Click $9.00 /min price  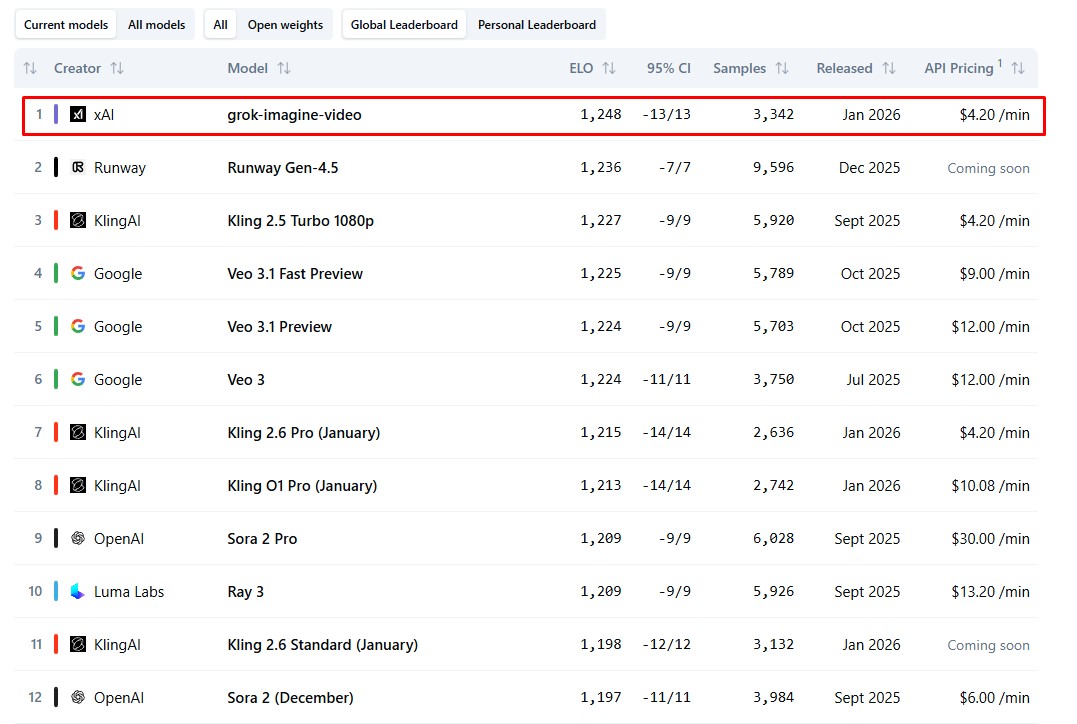point(995,273)
